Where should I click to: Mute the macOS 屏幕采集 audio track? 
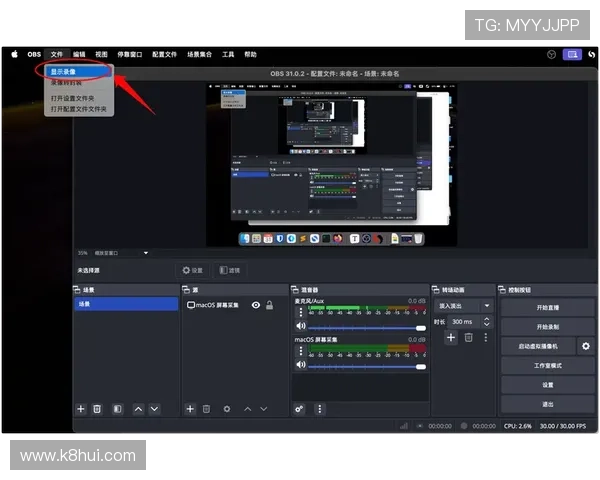point(300,366)
